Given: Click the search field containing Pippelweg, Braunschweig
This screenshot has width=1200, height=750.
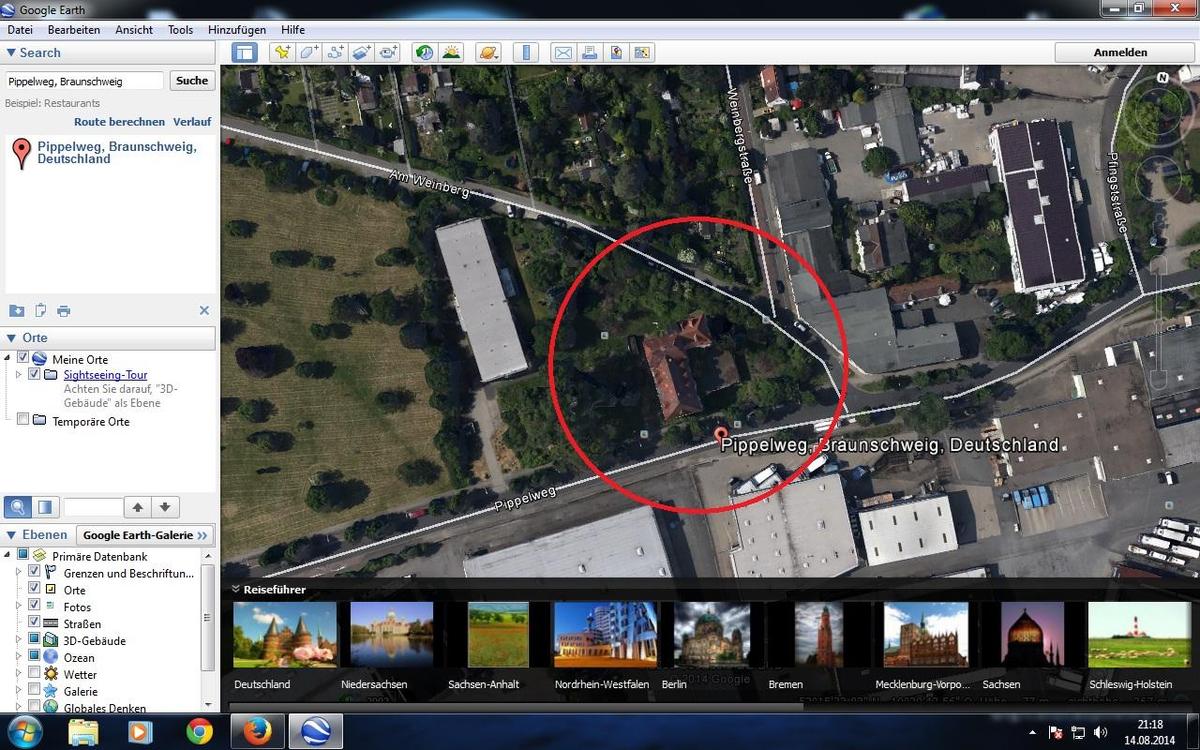Looking at the screenshot, I should click(x=84, y=81).
